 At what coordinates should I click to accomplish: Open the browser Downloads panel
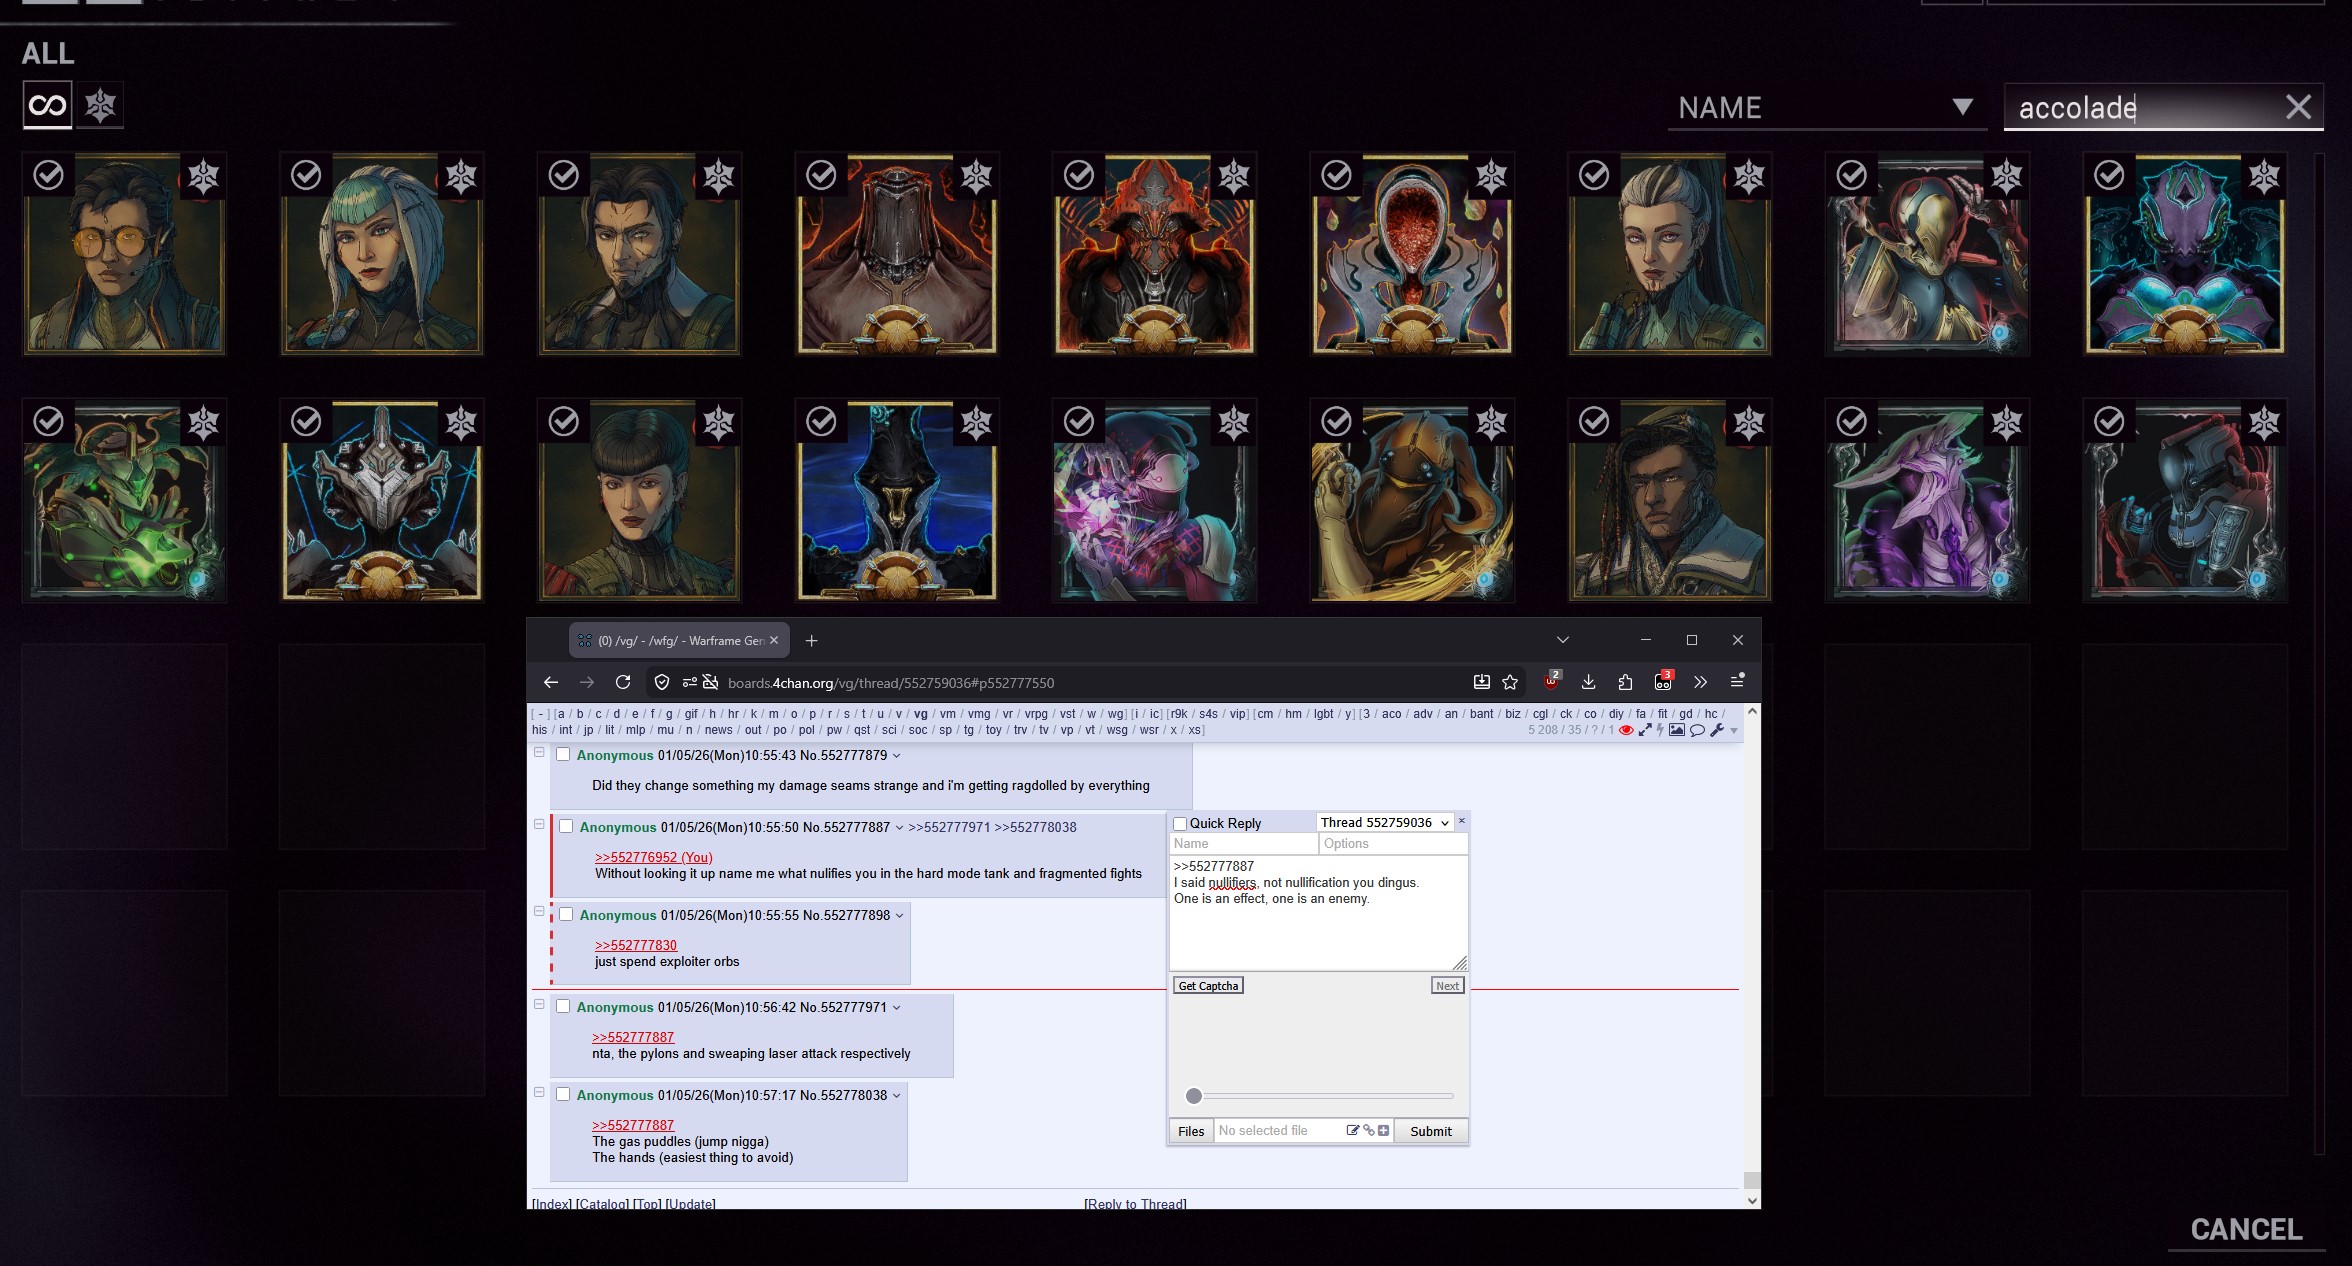tap(1588, 682)
